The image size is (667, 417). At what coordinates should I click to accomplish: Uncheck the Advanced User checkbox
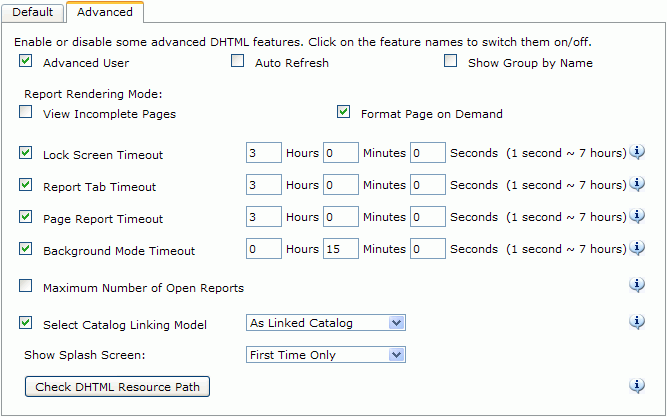click(x=26, y=60)
